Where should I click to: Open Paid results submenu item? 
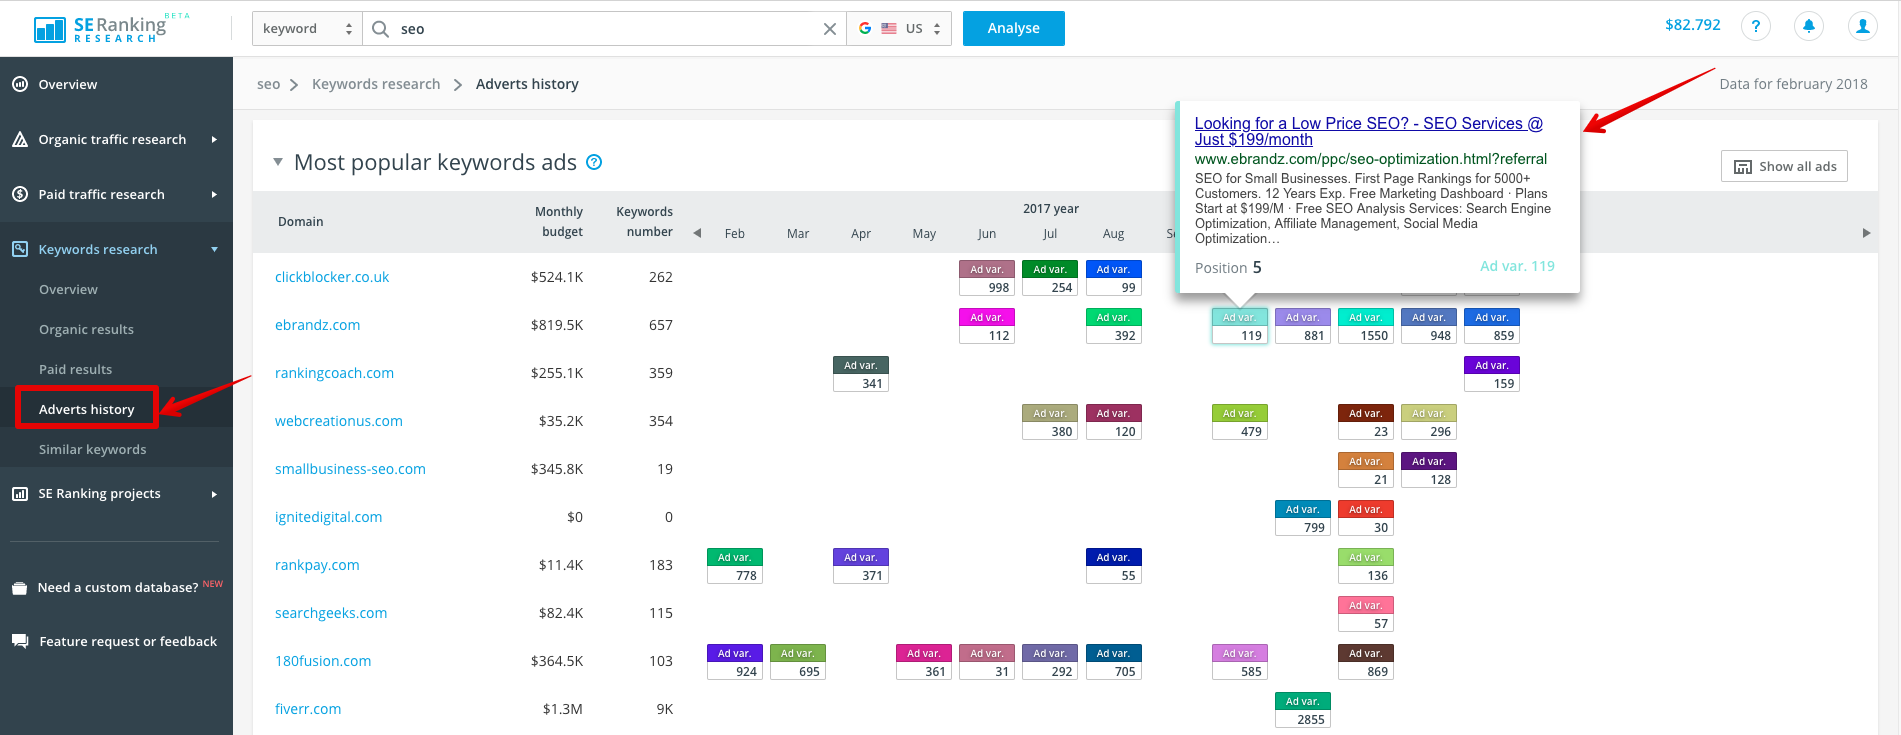[75, 369]
